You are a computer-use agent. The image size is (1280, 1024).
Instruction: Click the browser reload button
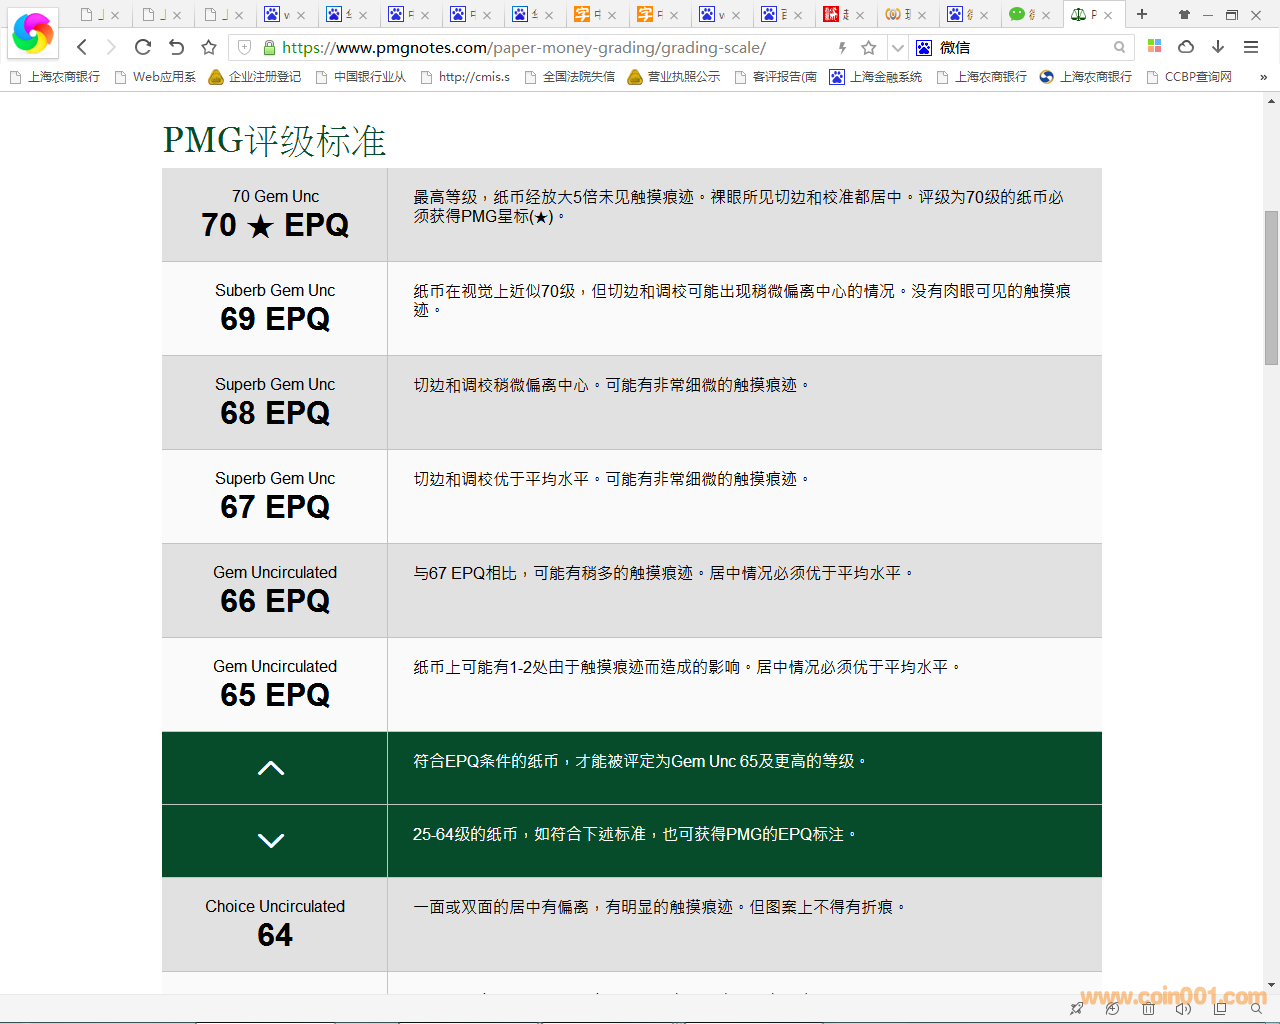143,47
